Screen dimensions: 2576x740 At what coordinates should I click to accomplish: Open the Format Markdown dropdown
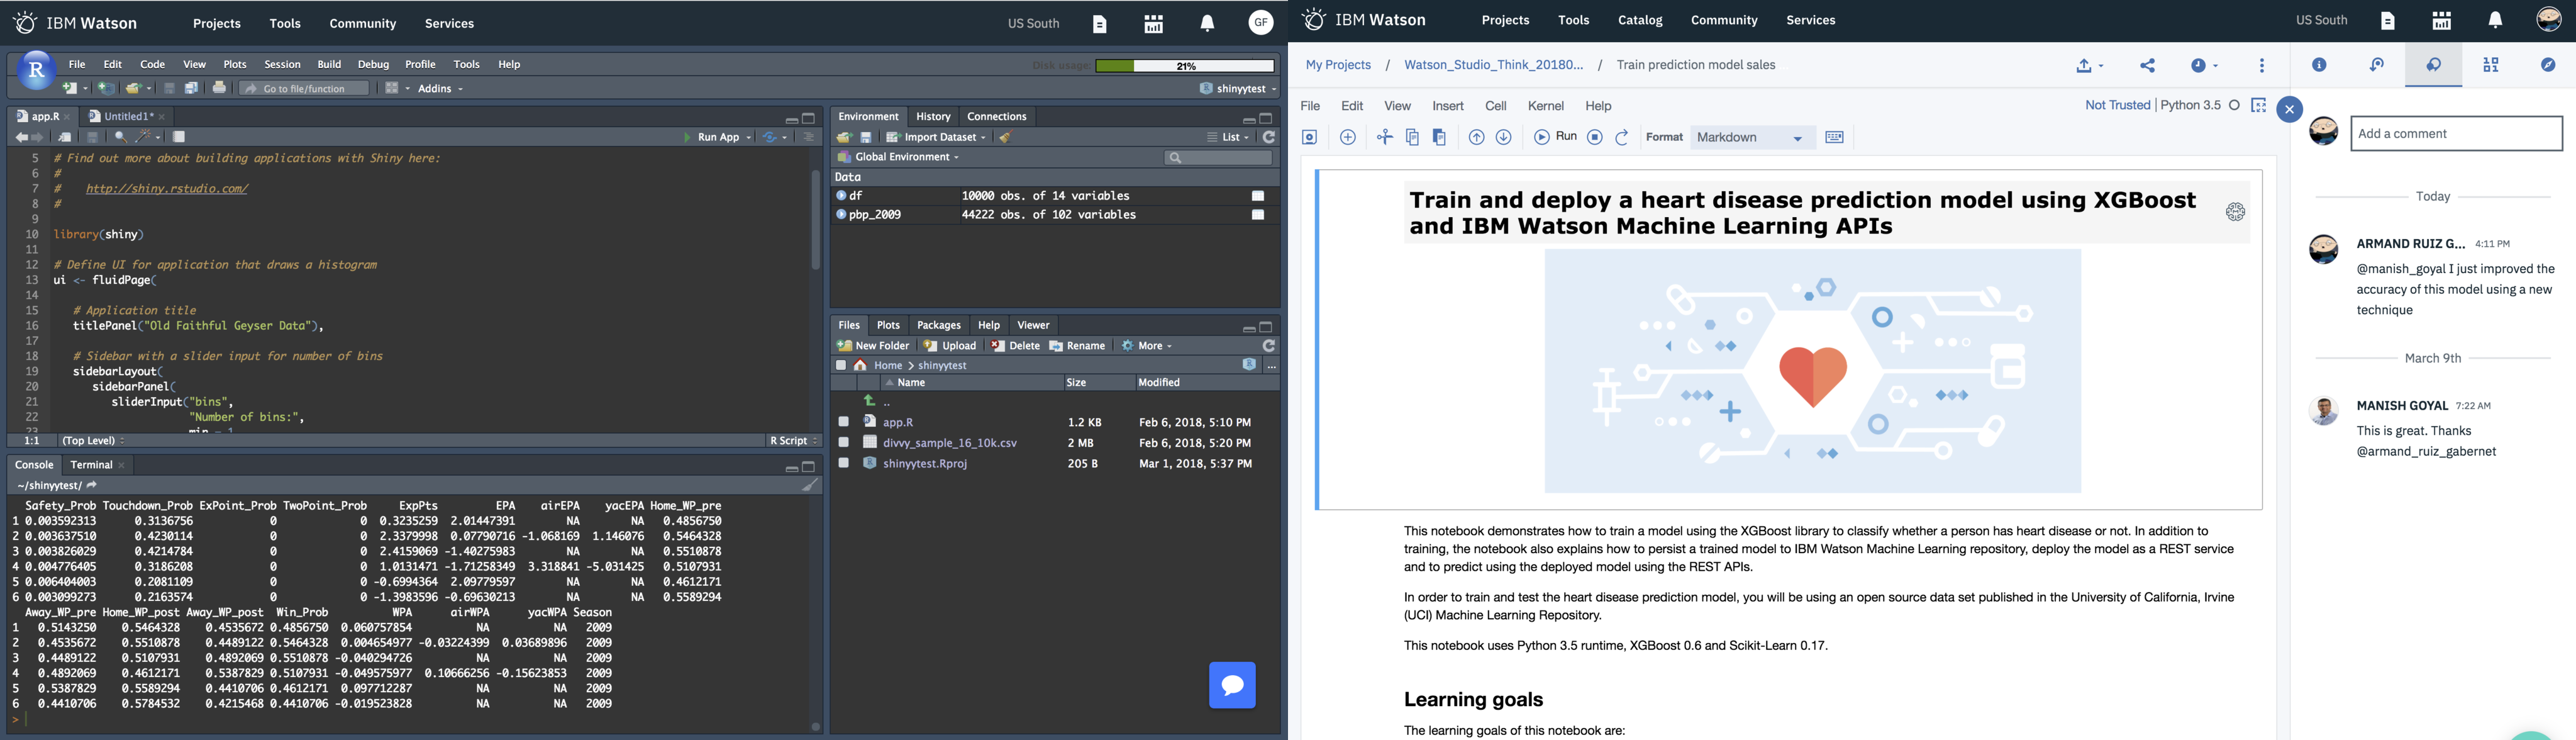(1752, 137)
